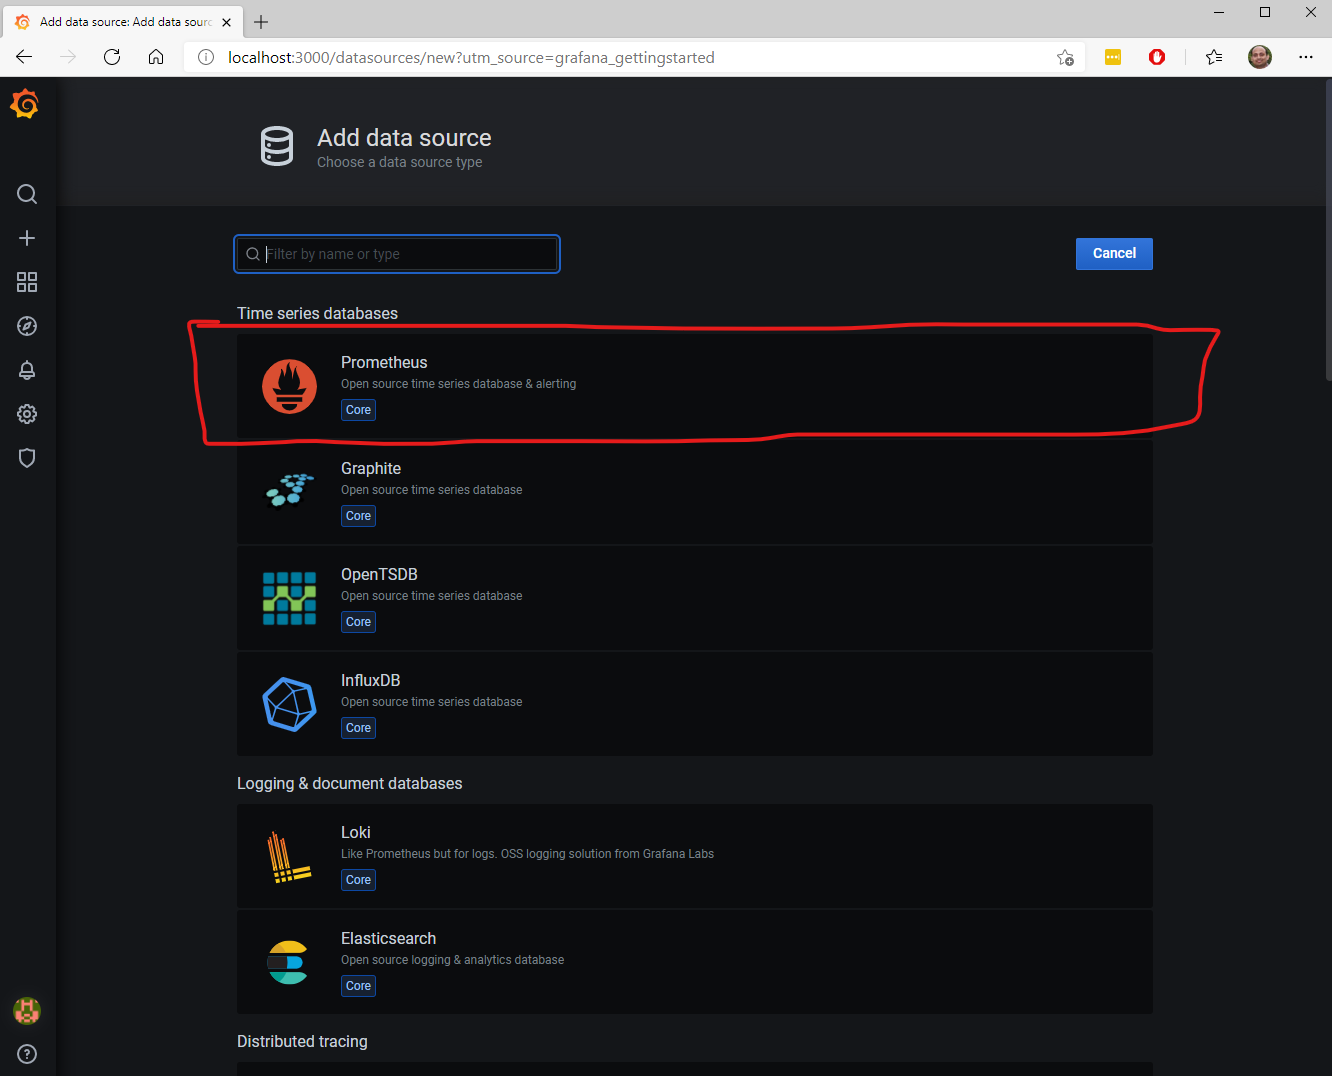Viewport: 1332px width, 1076px height.
Task: Open the Grafana home logo
Action: pyautogui.click(x=25, y=104)
